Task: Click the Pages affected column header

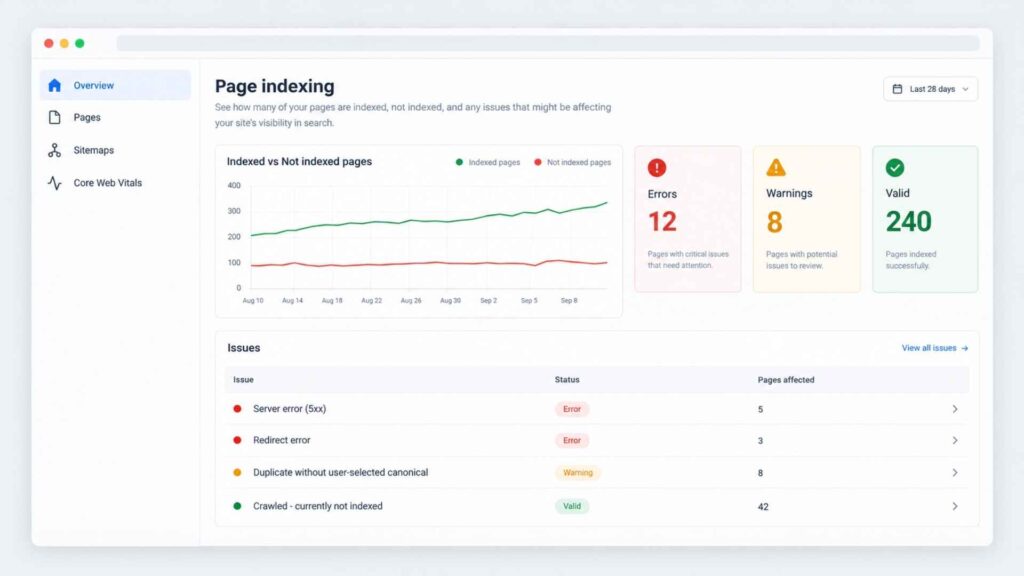Action: [786, 379]
